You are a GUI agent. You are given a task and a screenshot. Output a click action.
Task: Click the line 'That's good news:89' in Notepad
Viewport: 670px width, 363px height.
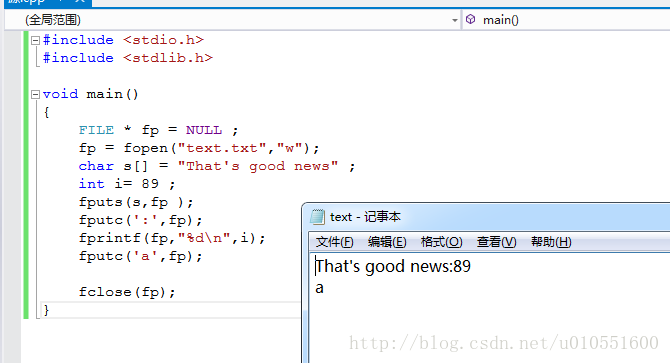point(393,266)
